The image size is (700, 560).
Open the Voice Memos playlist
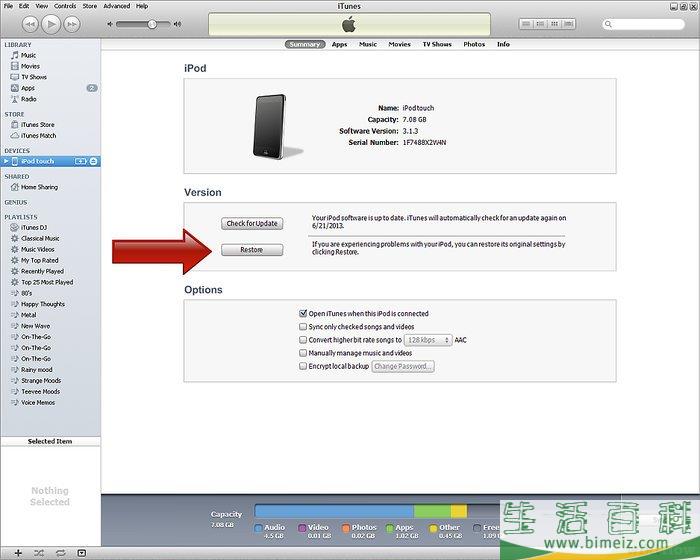click(38, 402)
